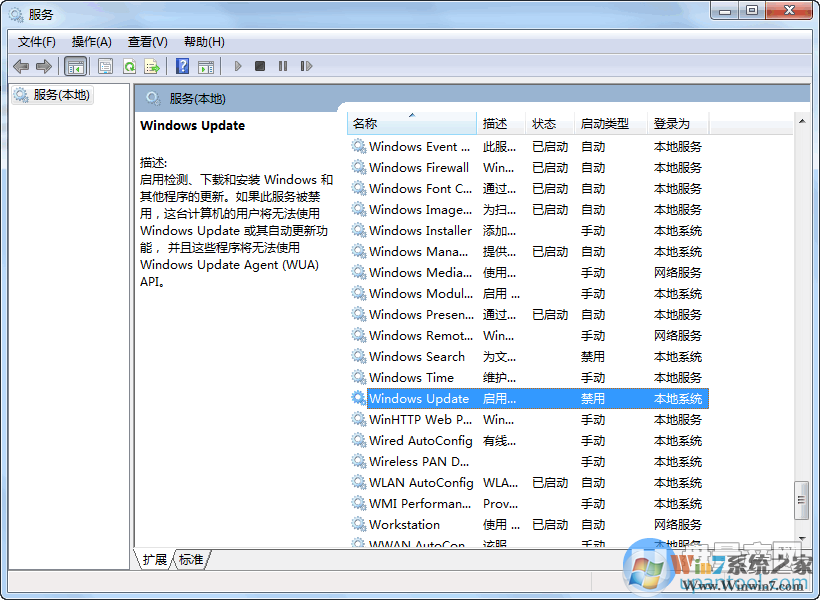Image resolution: width=820 pixels, height=600 pixels.
Task: Open the Help question-mark icon
Action: click(x=183, y=66)
